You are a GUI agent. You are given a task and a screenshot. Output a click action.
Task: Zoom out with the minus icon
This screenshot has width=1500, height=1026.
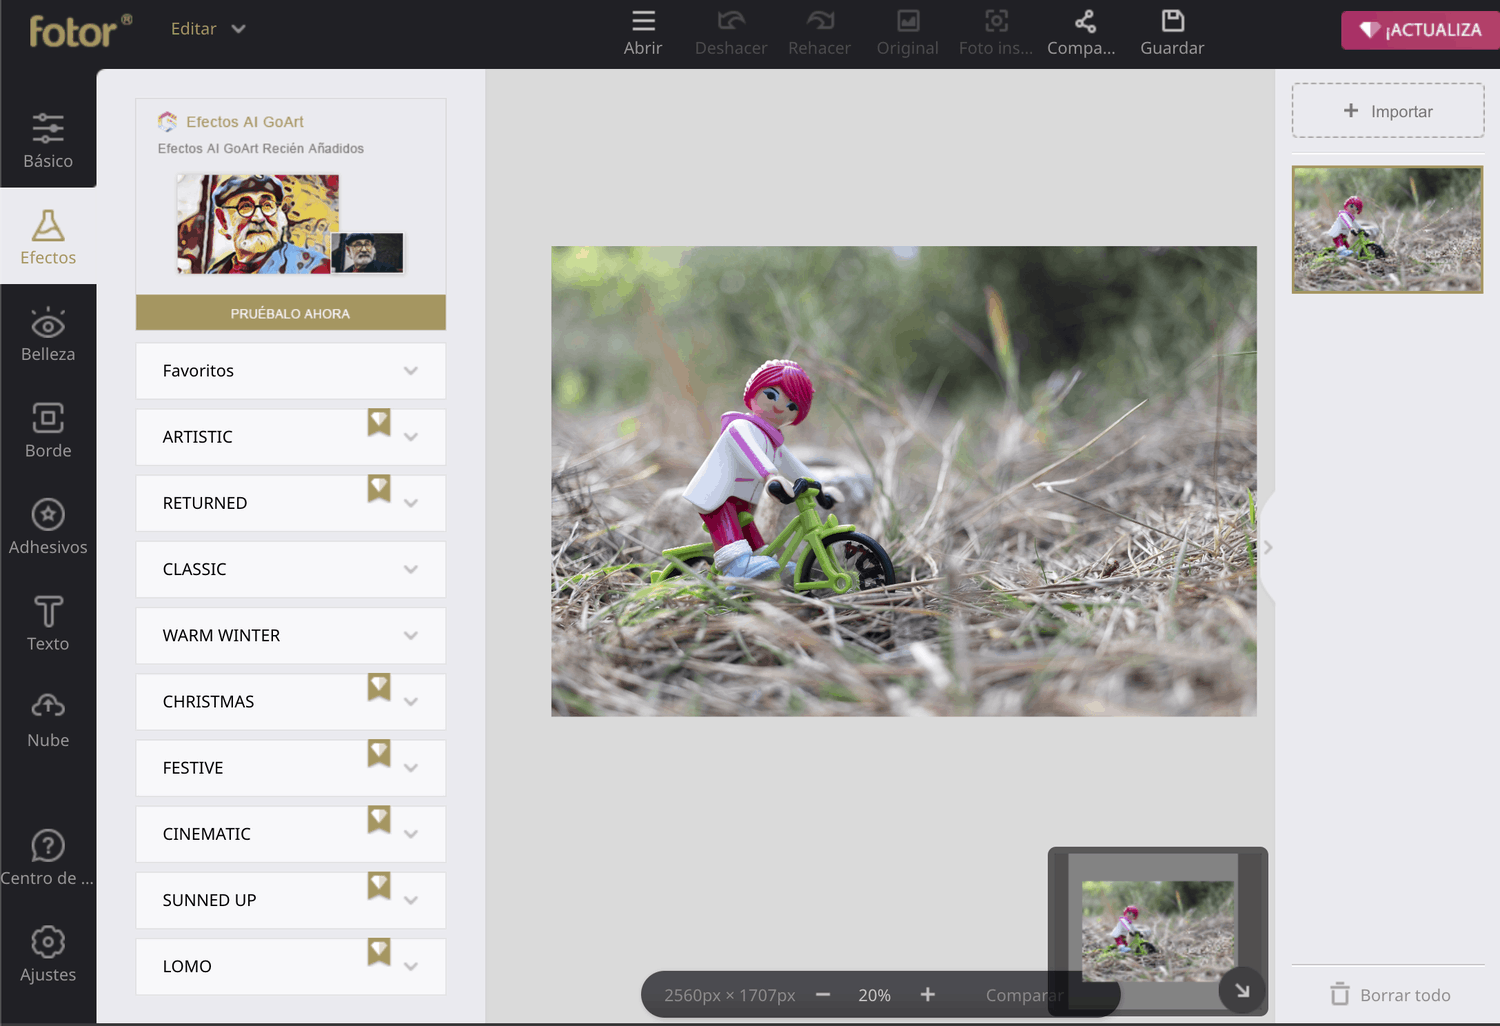click(823, 995)
